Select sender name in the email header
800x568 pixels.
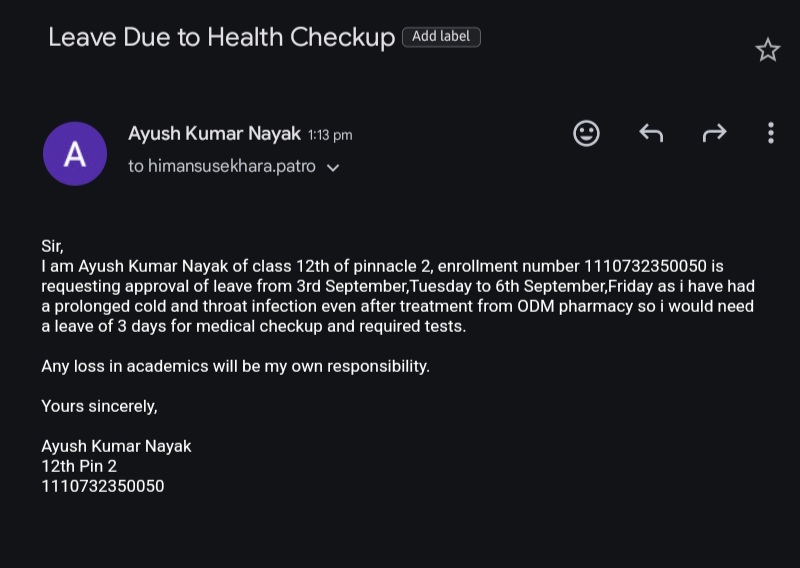click(215, 133)
